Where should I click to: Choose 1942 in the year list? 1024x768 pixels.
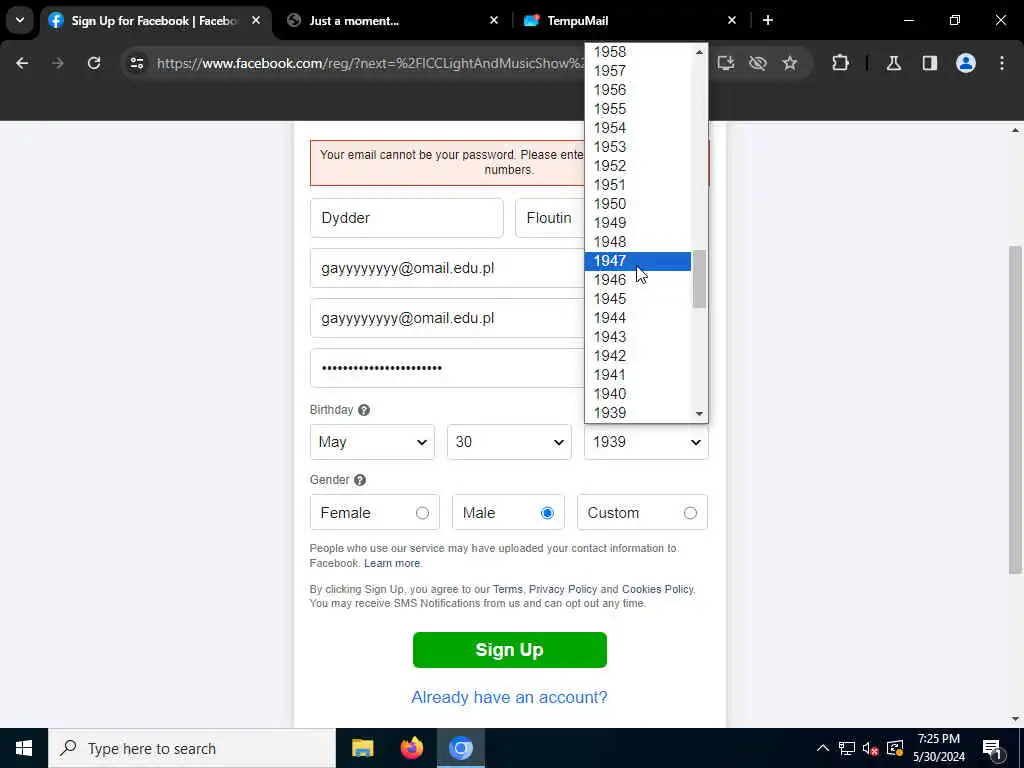coord(638,356)
